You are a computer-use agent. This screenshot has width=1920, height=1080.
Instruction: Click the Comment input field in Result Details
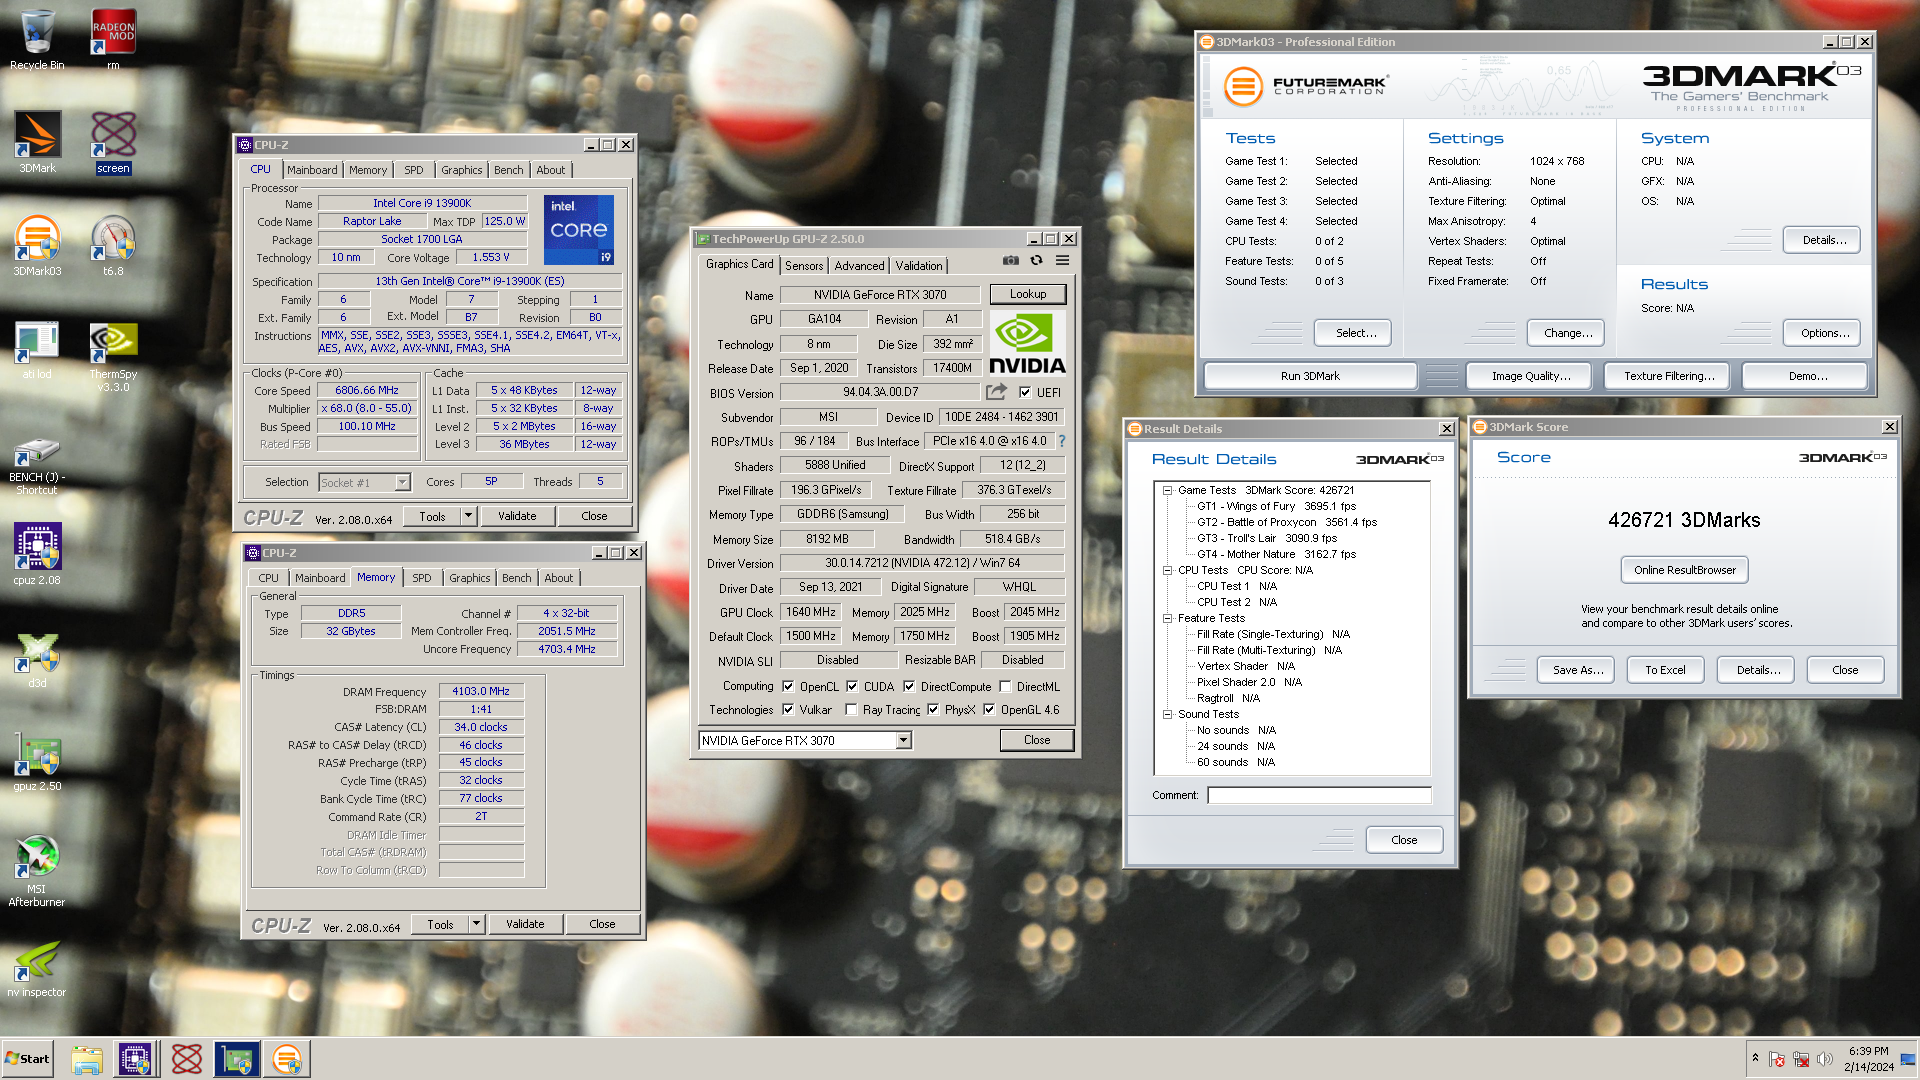[x=1319, y=795]
